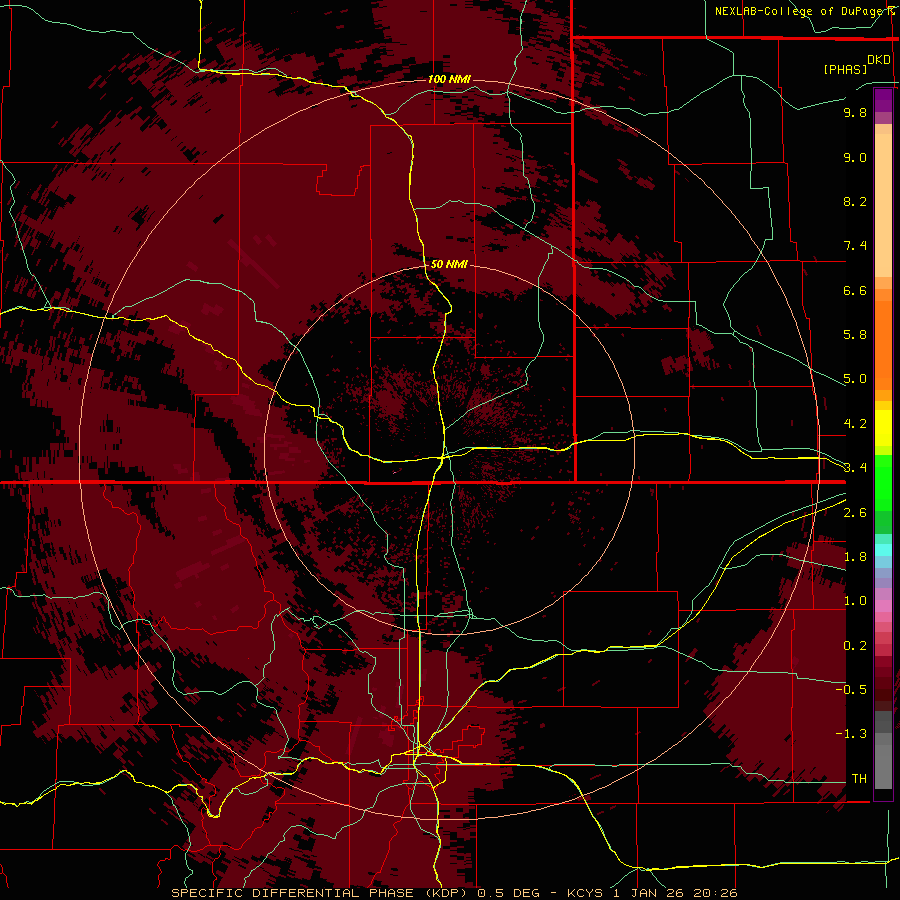This screenshot has width=900, height=900.
Task: Click the 8.2 value on the color scale
Action: coord(855,201)
